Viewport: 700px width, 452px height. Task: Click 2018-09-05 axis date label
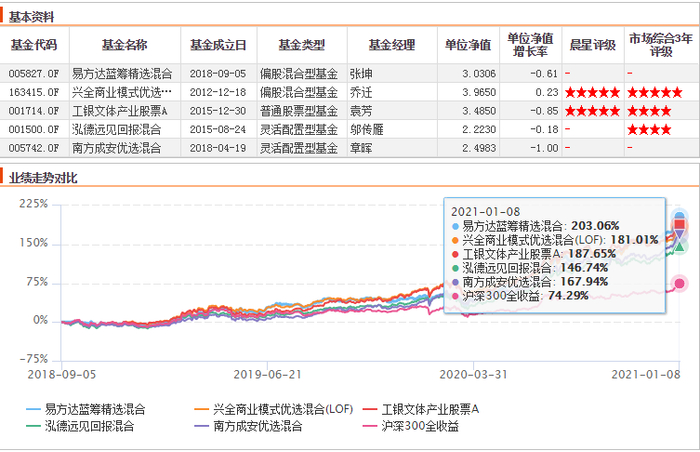[62, 374]
